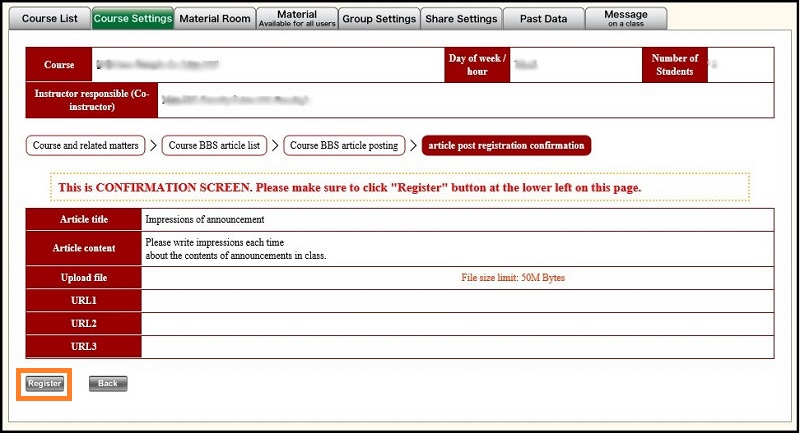This screenshot has height=433, width=800.
Task: Click the empty URL1 field row
Action: 457,301
